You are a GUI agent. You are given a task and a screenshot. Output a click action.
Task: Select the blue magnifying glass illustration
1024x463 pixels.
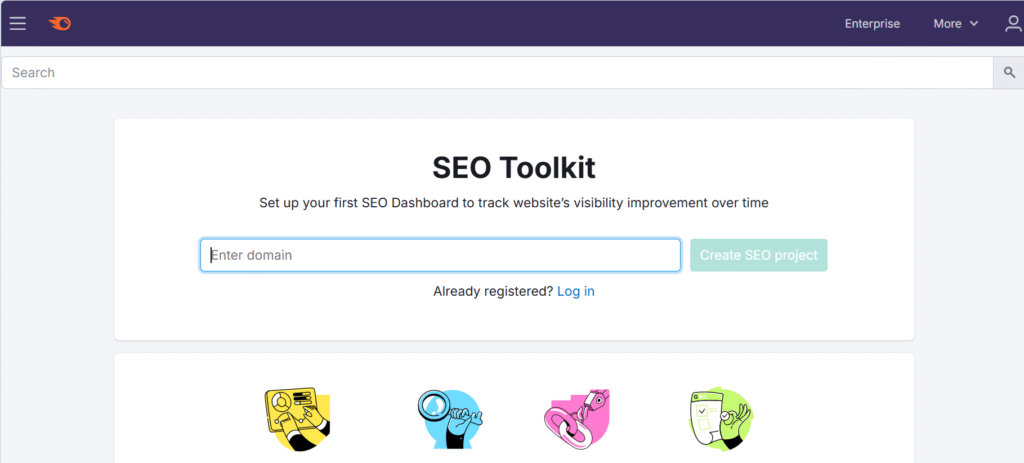click(449, 419)
